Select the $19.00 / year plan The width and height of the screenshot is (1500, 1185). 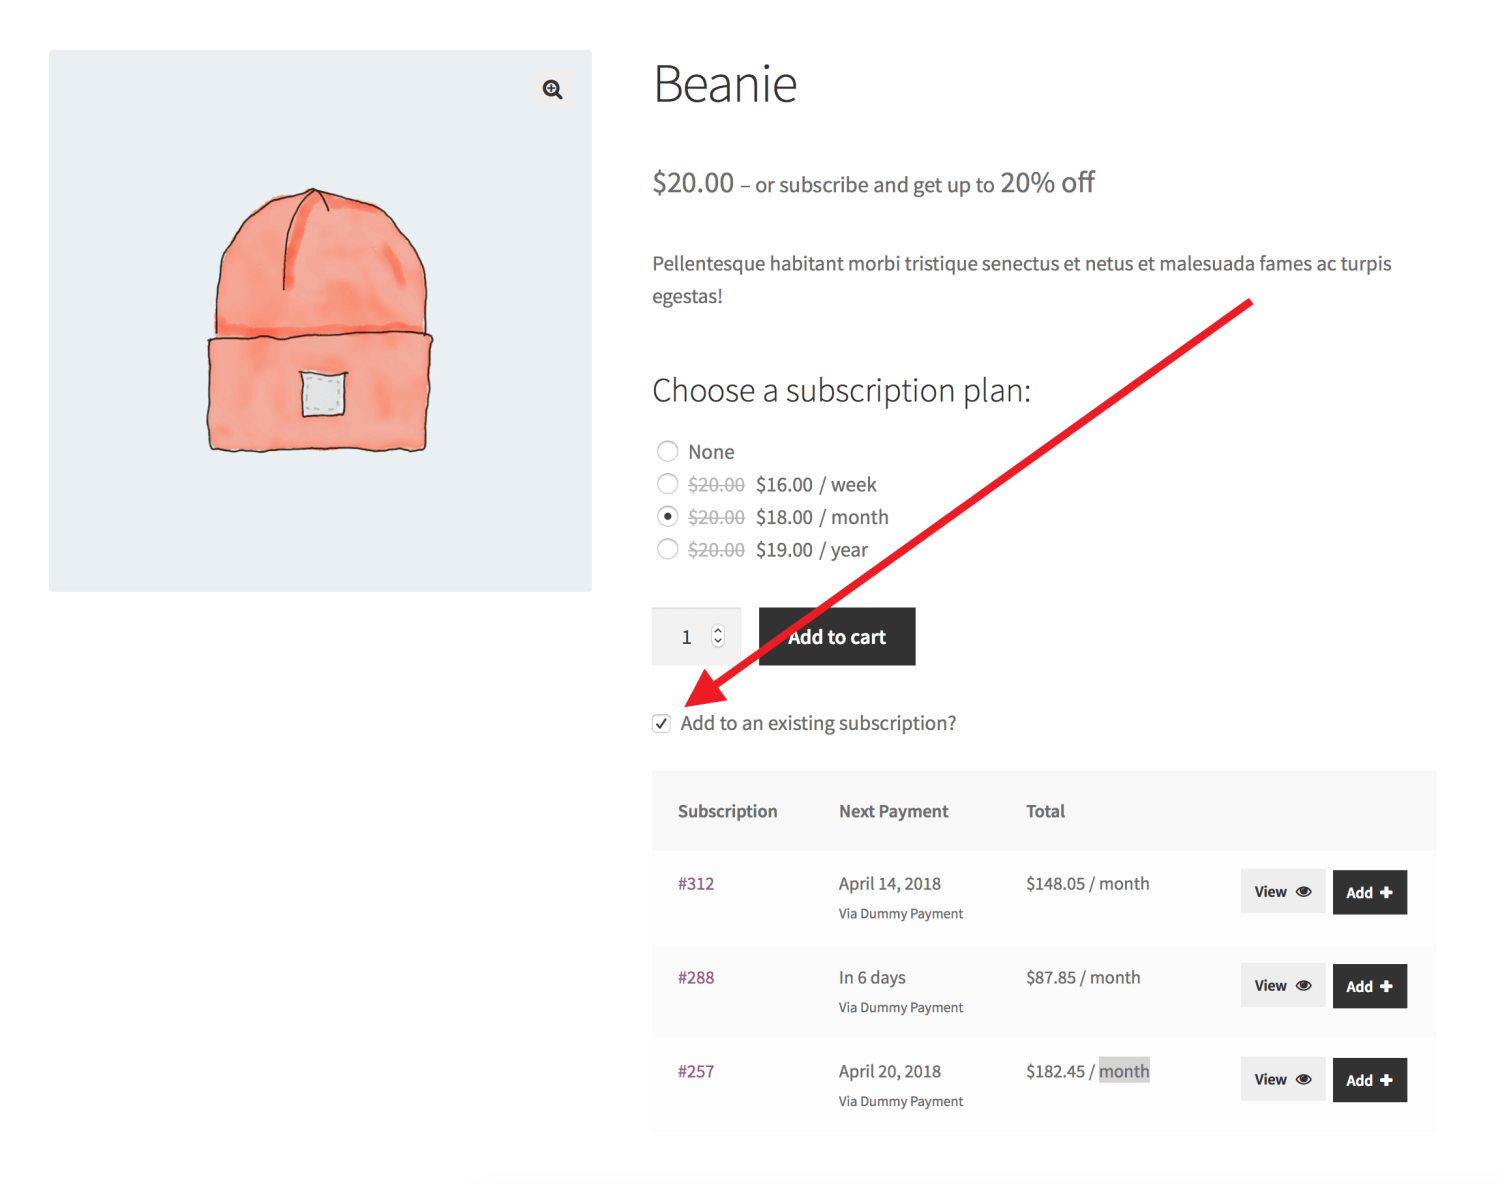pyautogui.click(x=668, y=549)
